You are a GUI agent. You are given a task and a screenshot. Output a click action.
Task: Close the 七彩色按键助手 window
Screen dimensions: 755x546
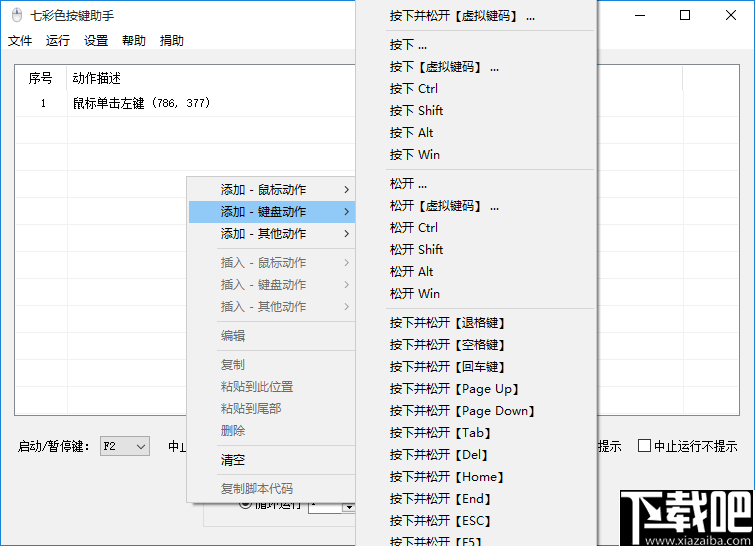coord(730,15)
